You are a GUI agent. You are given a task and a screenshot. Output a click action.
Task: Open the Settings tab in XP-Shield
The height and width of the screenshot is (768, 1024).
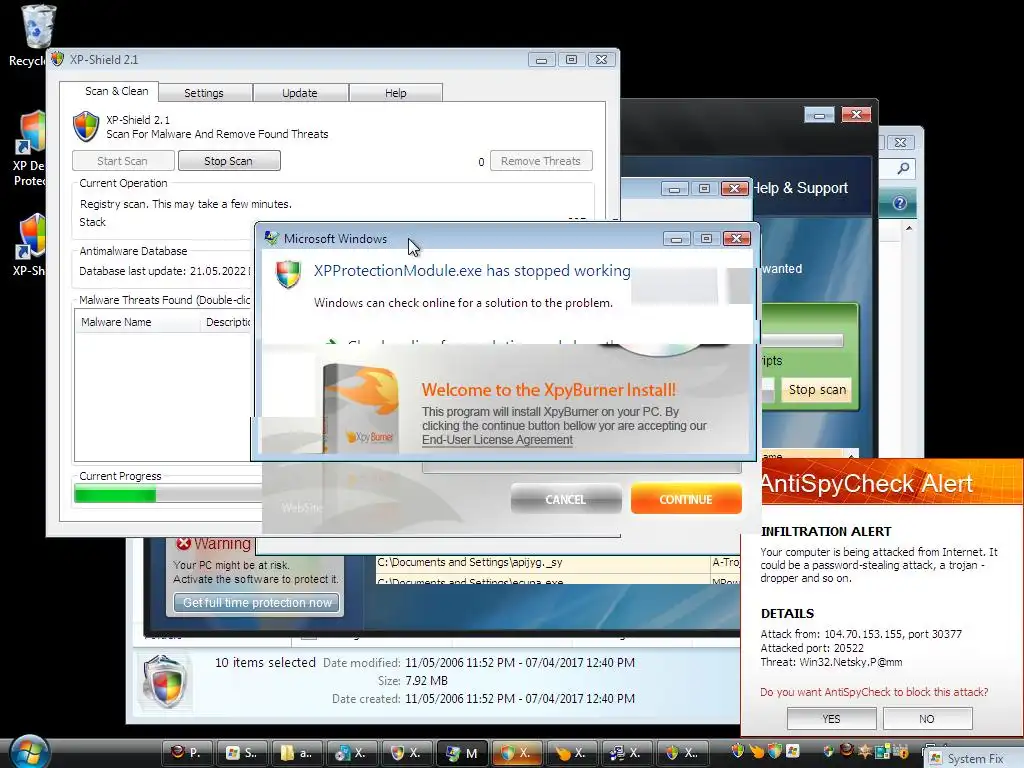[204, 93]
